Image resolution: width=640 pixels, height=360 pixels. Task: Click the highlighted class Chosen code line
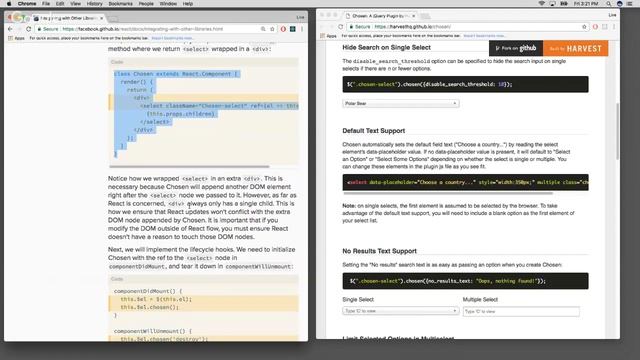pos(176,74)
